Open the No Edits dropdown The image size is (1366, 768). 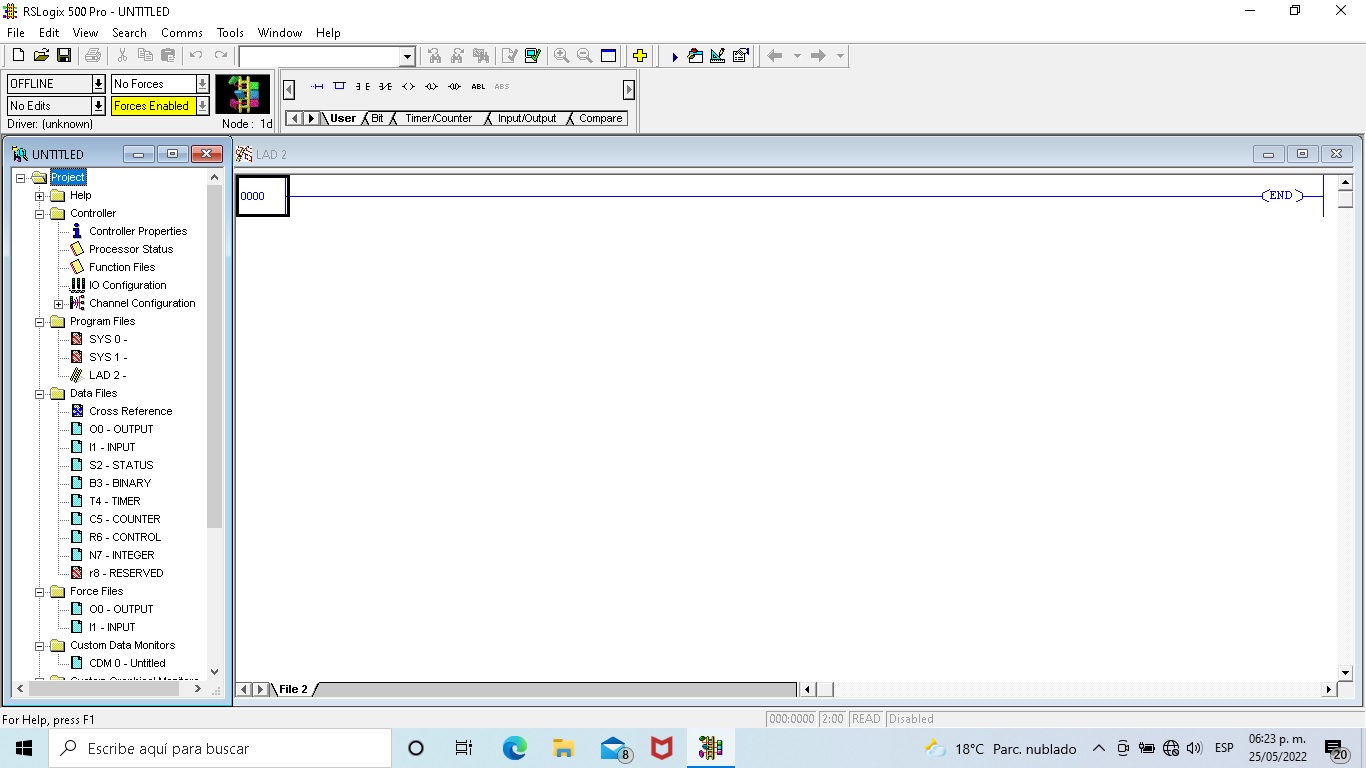click(x=98, y=106)
